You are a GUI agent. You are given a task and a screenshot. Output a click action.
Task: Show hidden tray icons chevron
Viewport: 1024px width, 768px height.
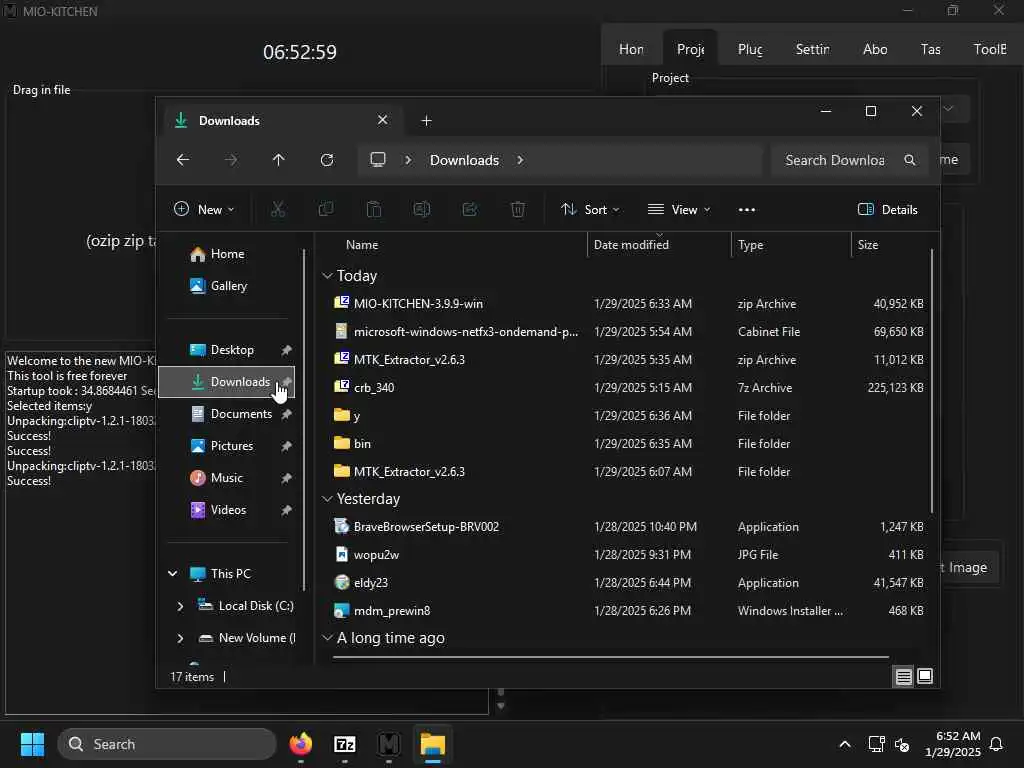(844, 744)
